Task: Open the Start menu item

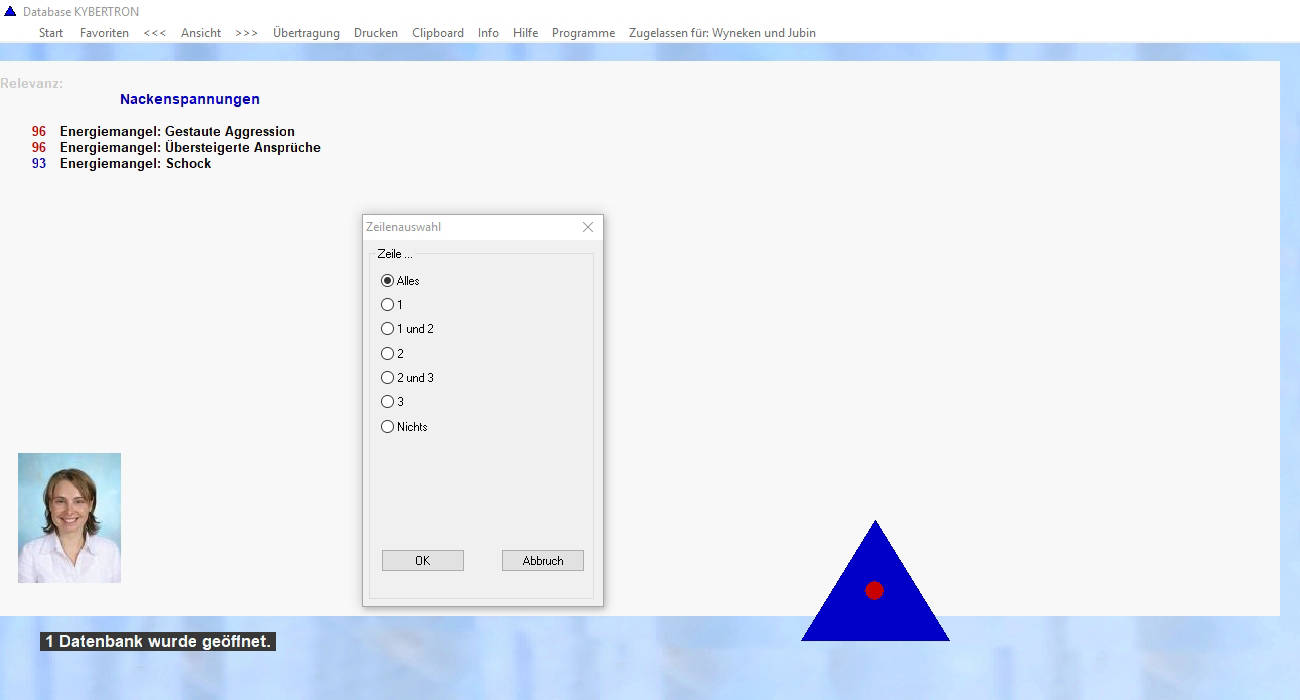Action: [x=51, y=33]
